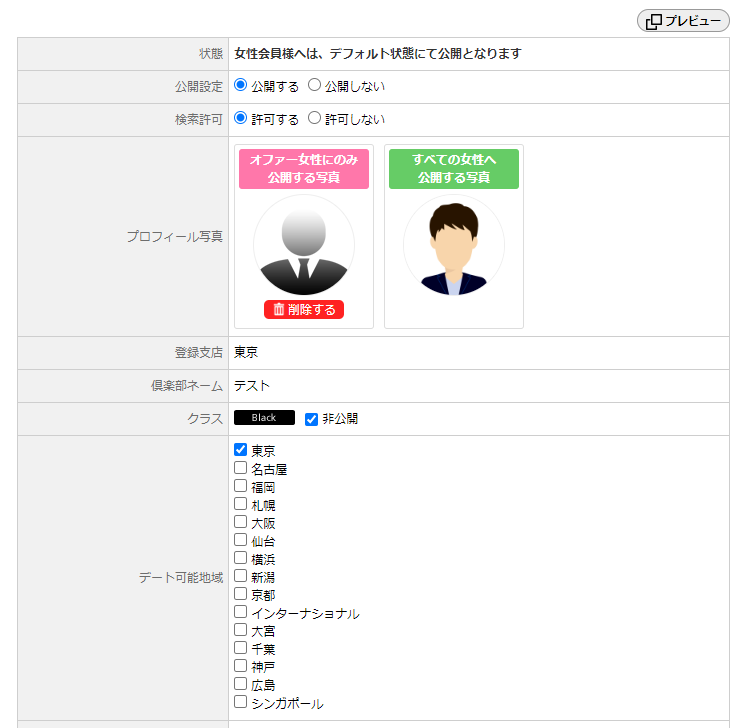The width and height of the screenshot is (737, 728).
Task: Check the 大阪 date area option
Action: click(240, 522)
